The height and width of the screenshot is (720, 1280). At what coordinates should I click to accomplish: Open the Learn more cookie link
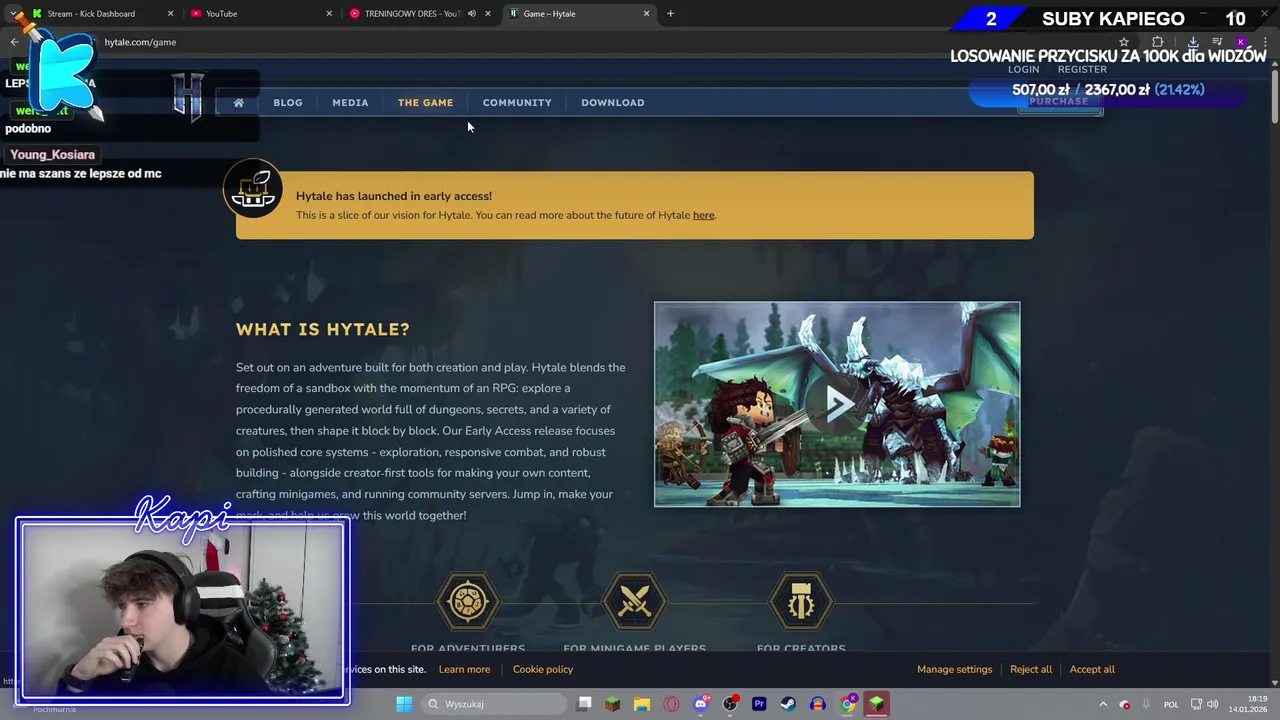coord(464,669)
